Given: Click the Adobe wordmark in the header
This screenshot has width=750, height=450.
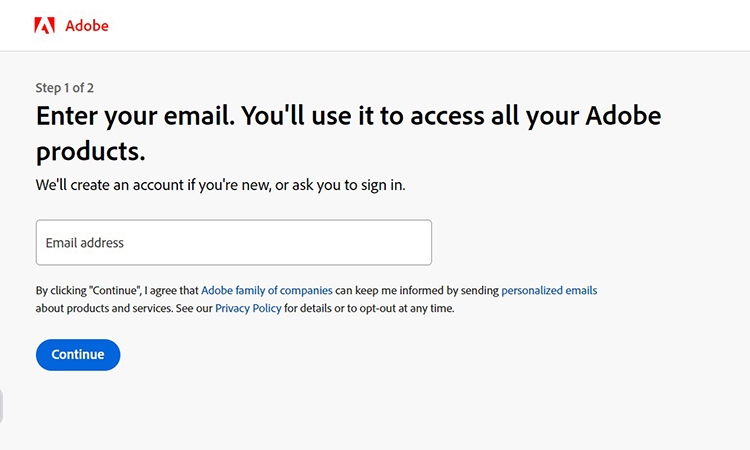Looking at the screenshot, I should coord(87,26).
